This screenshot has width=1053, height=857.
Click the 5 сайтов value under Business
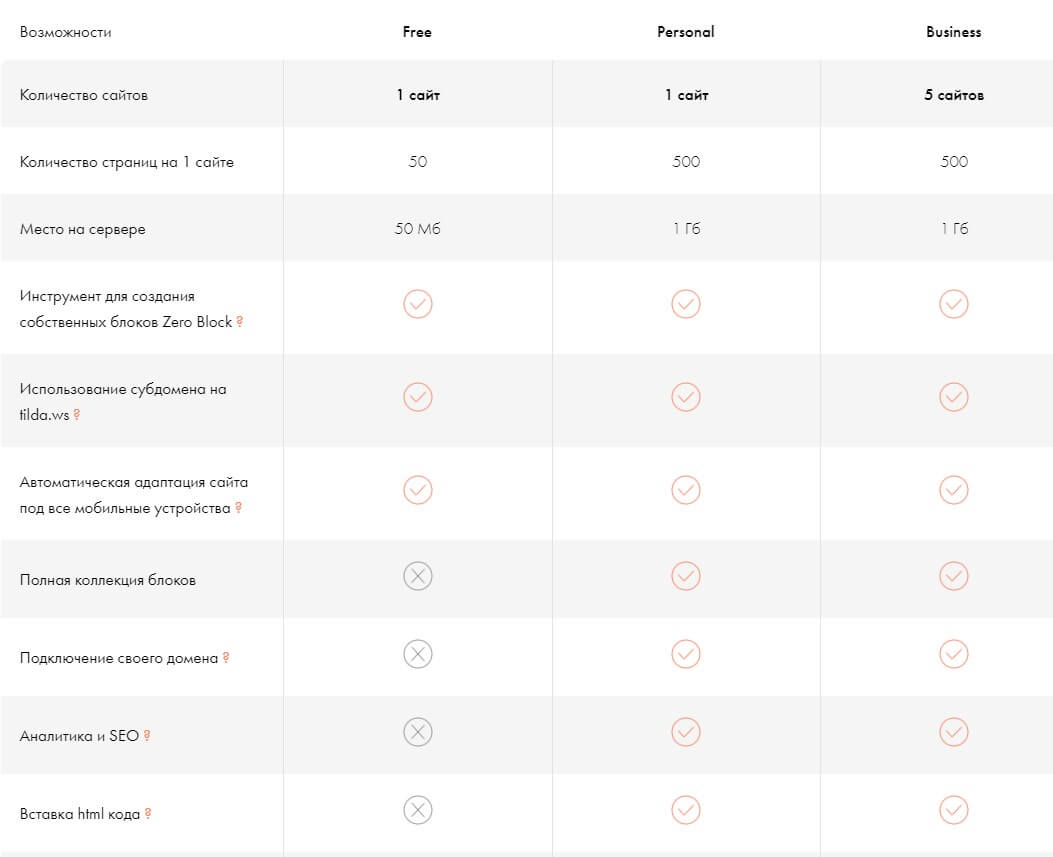coord(954,95)
